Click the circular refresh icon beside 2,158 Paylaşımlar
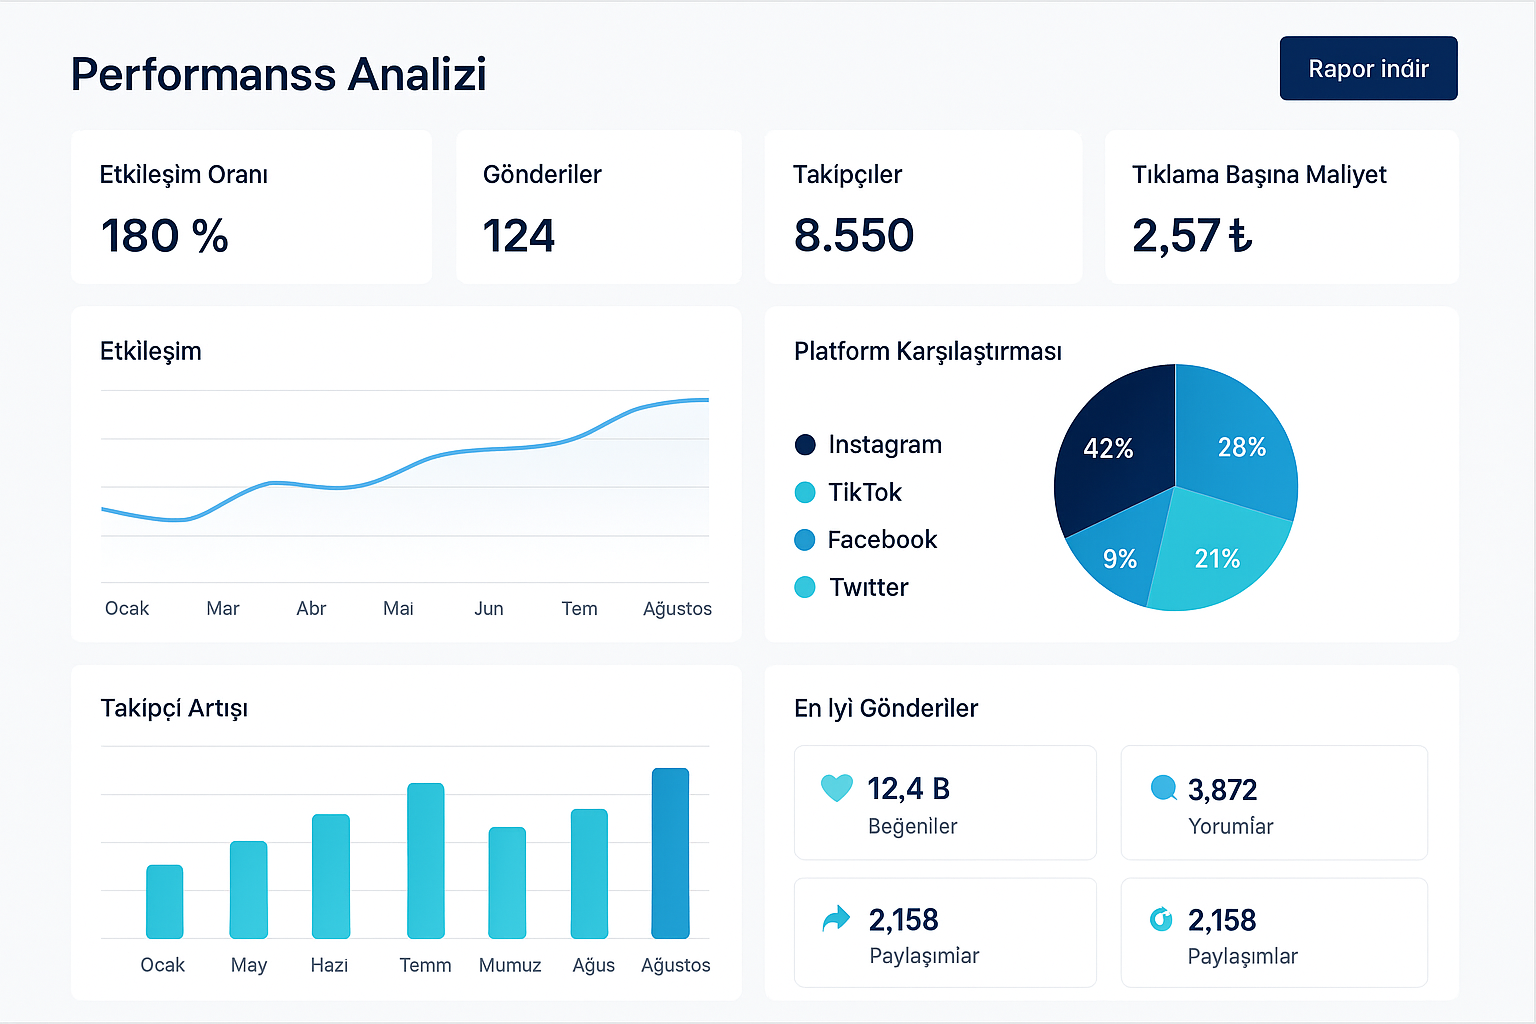Image resolution: width=1536 pixels, height=1024 pixels. pos(1163,918)
